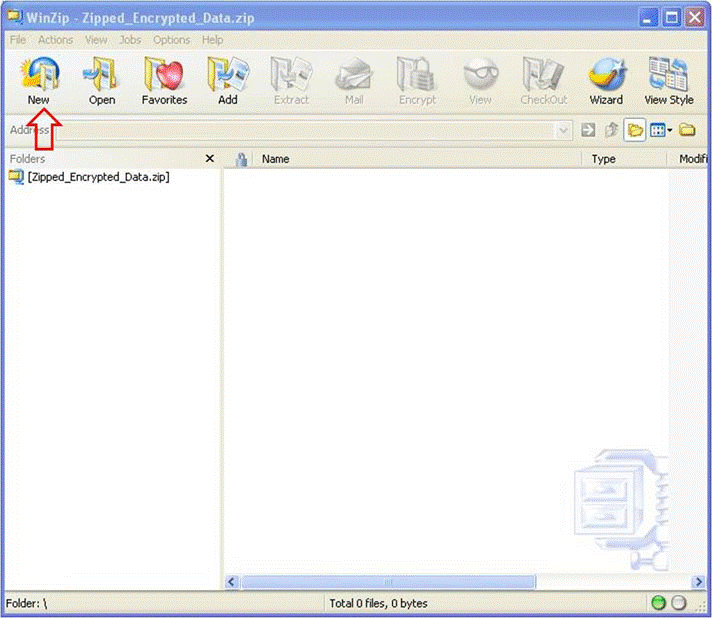Expand the Address bar dropdown arrow
The width and height of the screenshot is (712, 618).
pyautogui.click(x=563, y=131)
